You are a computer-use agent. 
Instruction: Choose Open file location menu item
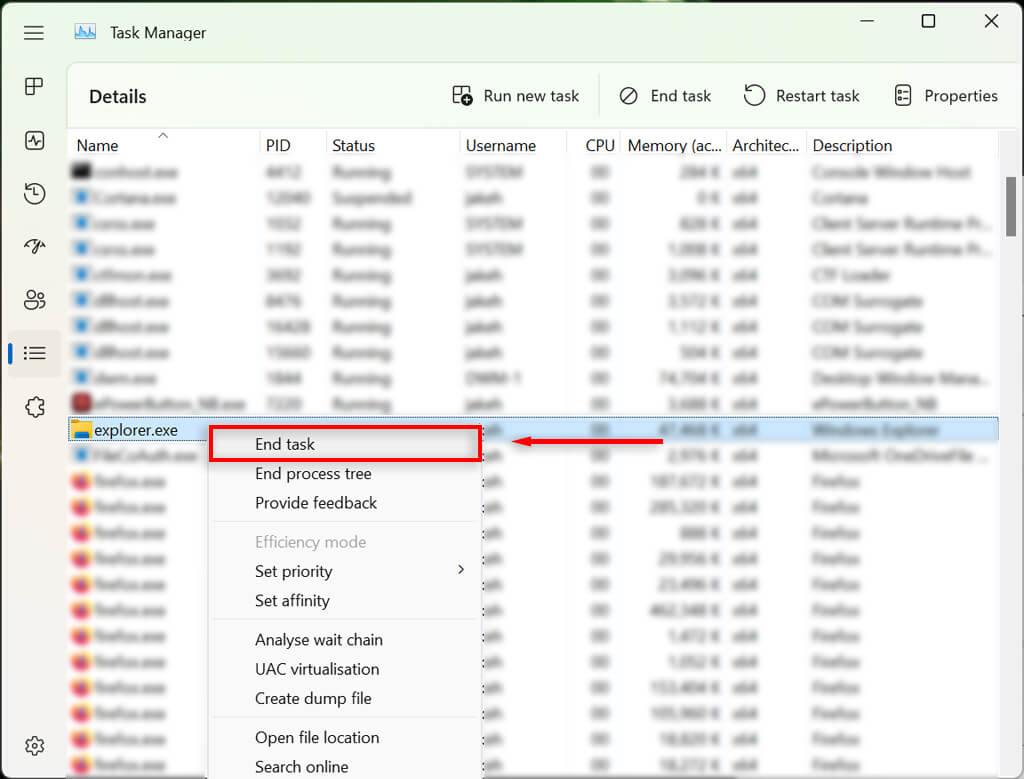(x=317, y=738)
